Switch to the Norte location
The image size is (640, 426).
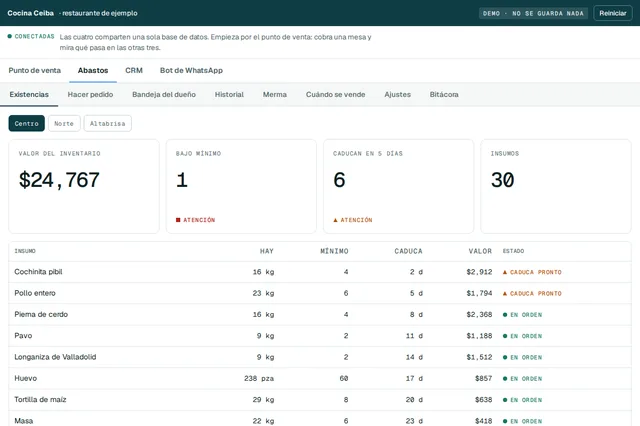(64, 123)
